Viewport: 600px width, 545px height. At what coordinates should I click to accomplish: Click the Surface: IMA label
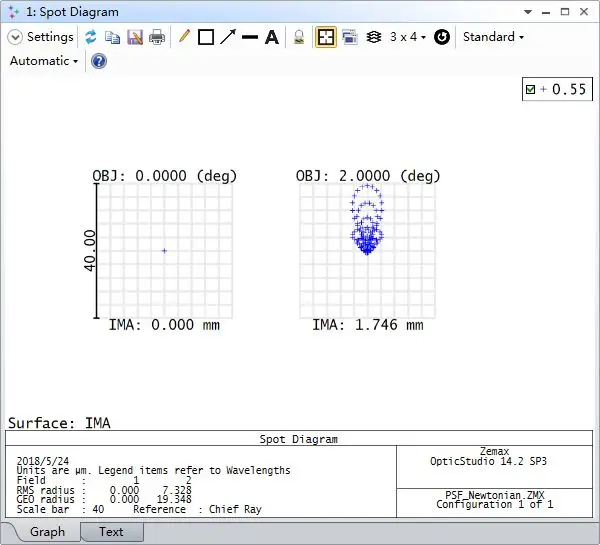tap(59, 423)
